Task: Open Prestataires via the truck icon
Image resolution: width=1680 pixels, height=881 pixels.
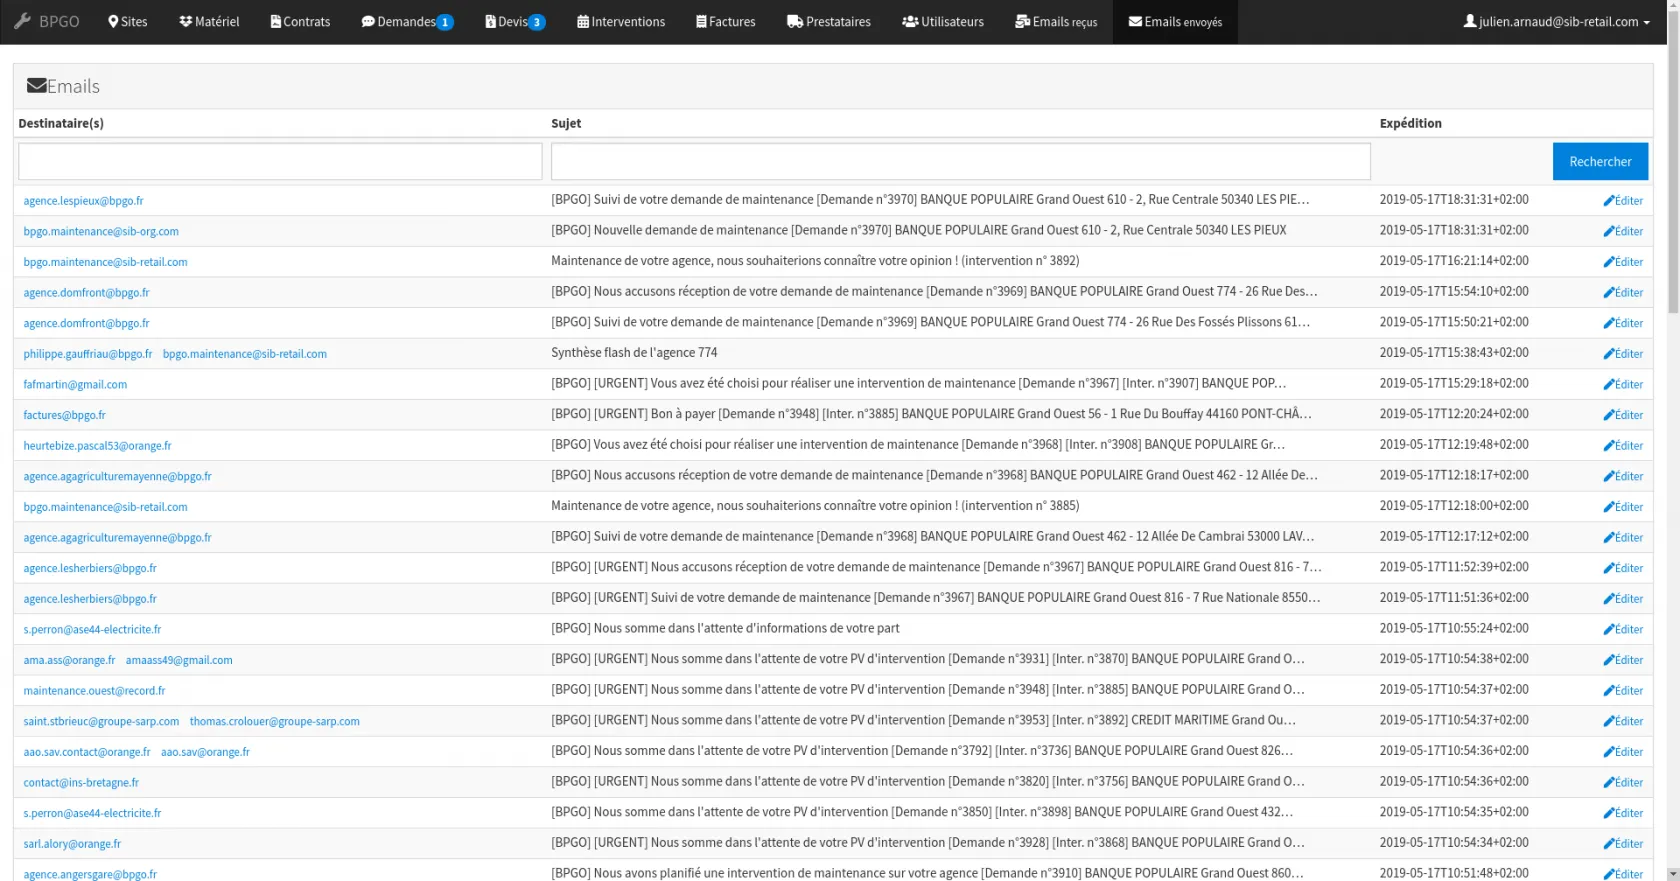Action: pos(795,22)
